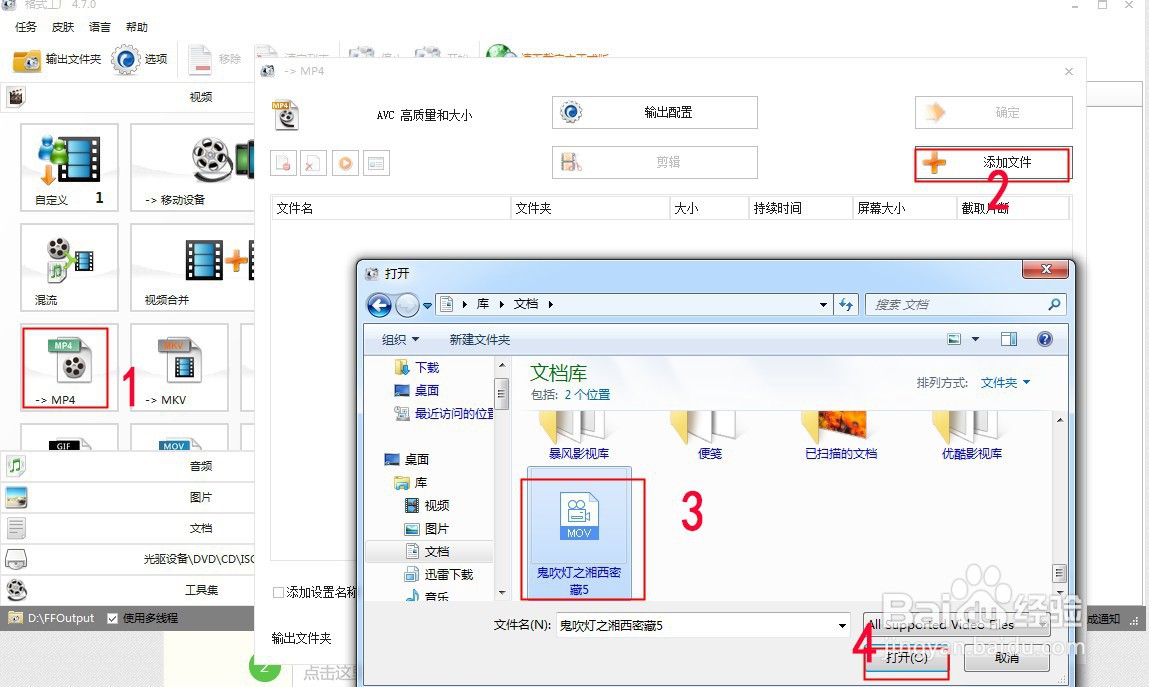Open the 帮助 menu
Image resolution: width=1149 pixels, height=687 pixels.
click(x=137, y=27)
